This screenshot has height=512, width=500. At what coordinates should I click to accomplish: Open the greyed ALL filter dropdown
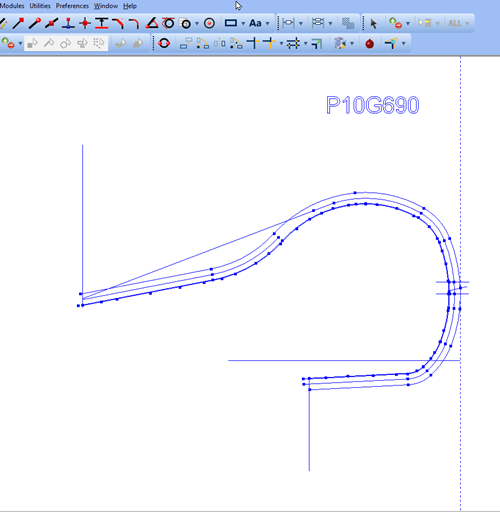click(459, 23)
